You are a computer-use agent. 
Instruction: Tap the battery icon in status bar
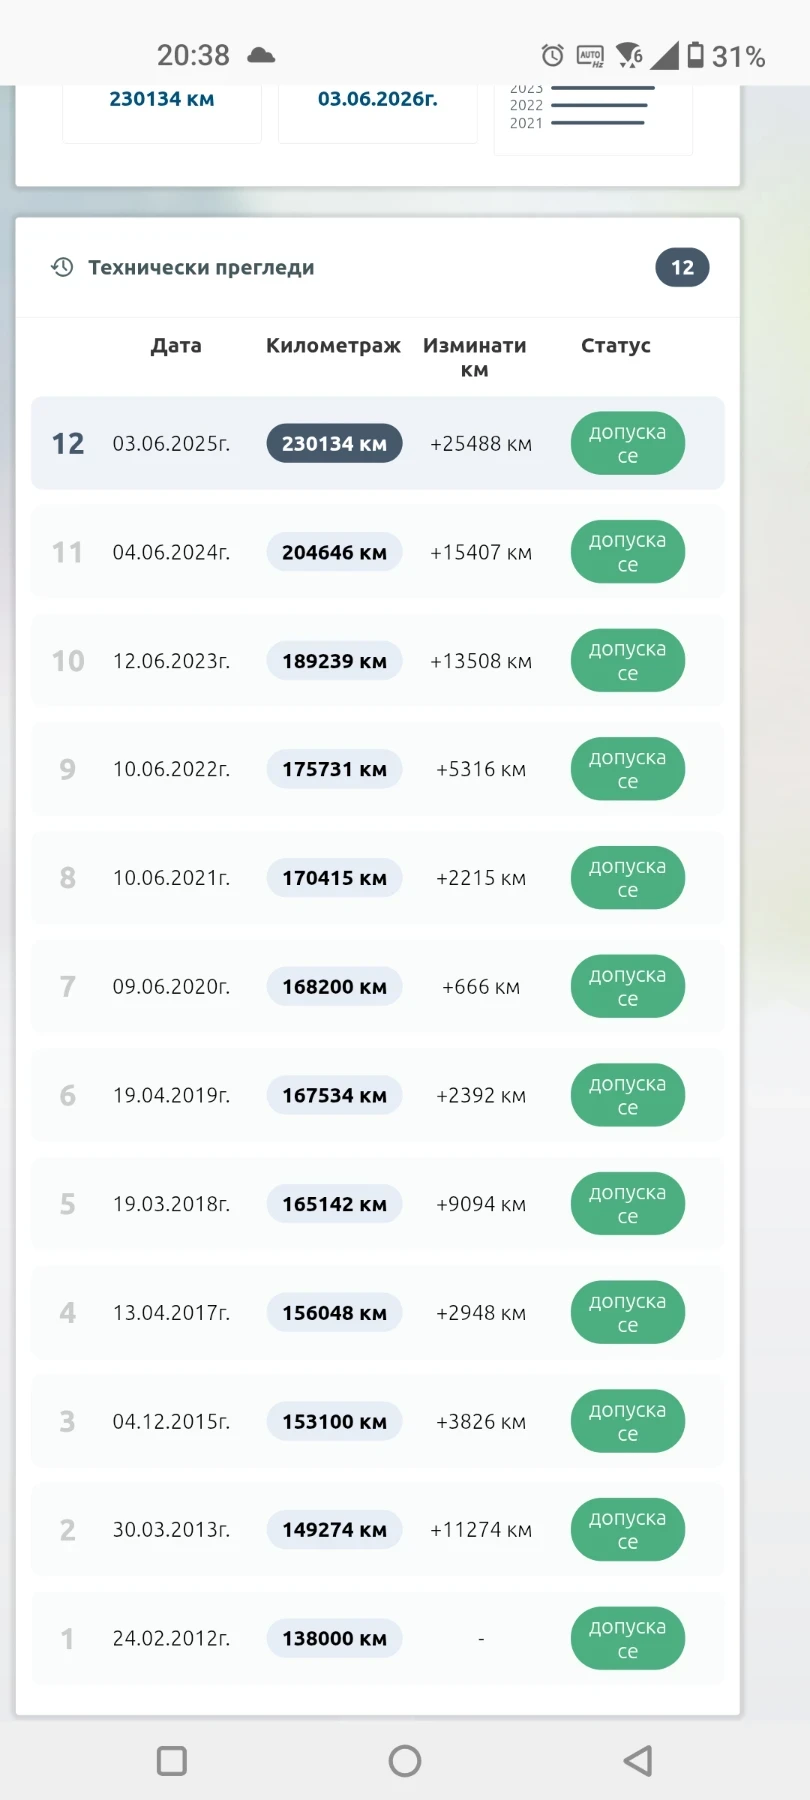coord(696,56)
